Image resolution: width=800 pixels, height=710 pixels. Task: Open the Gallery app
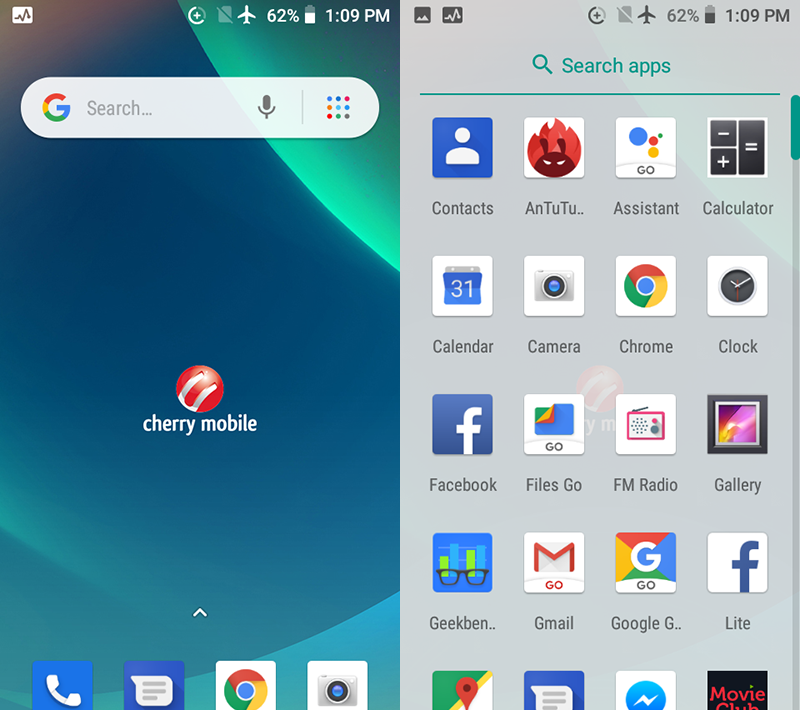point(737,424)
